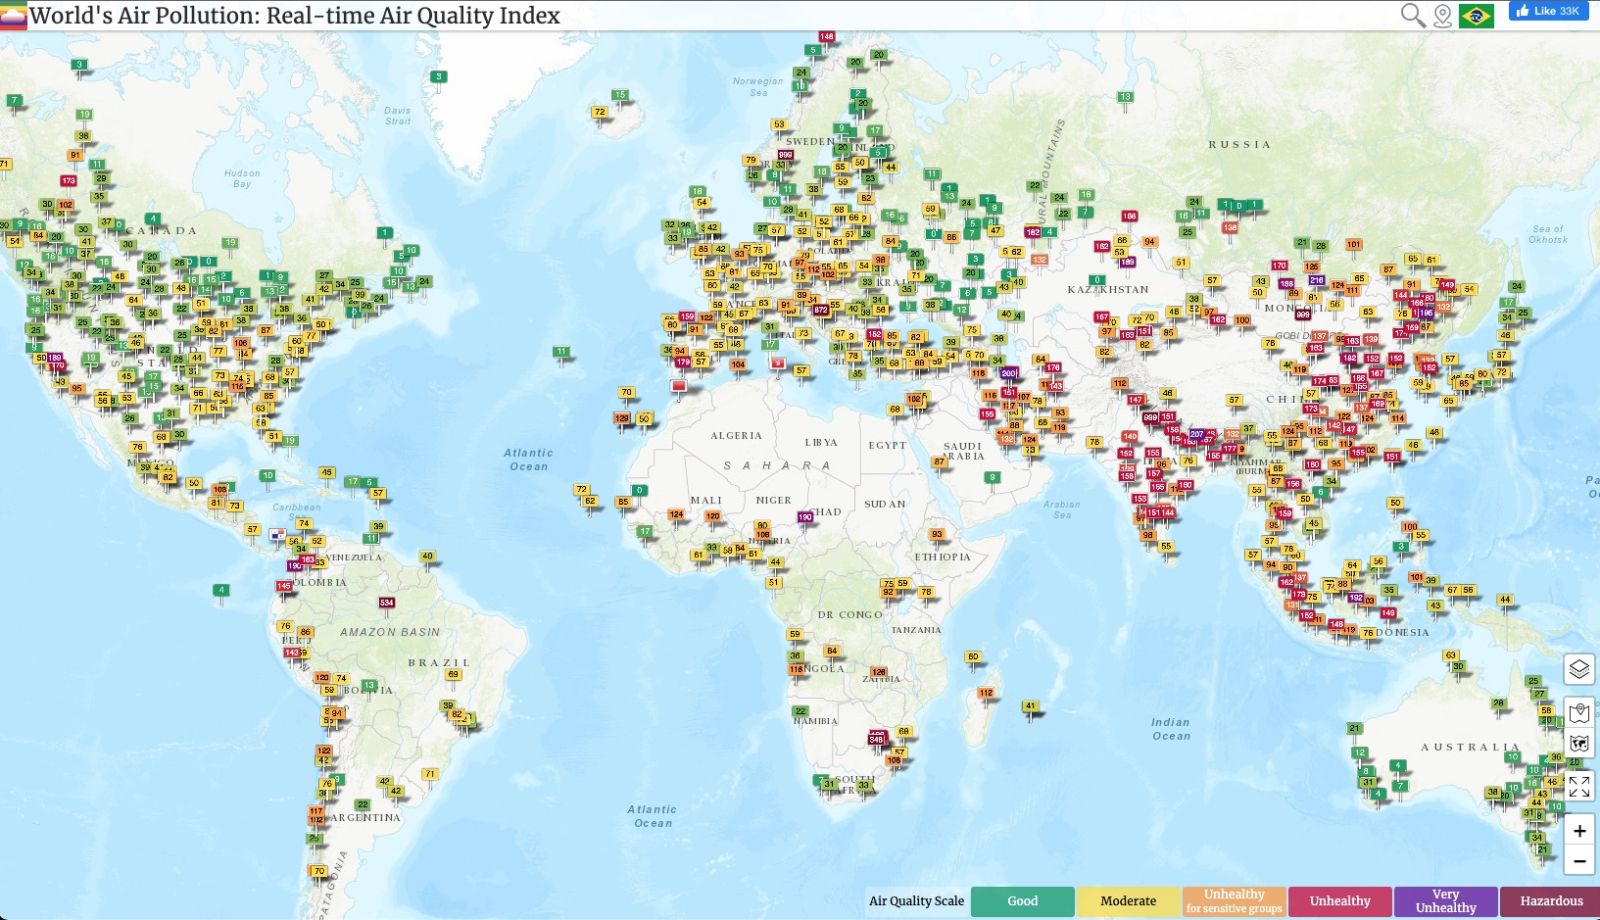Screen dimensions: 1600x920
Task: Click the Good legend swatch
Action: pos(1022,901)
